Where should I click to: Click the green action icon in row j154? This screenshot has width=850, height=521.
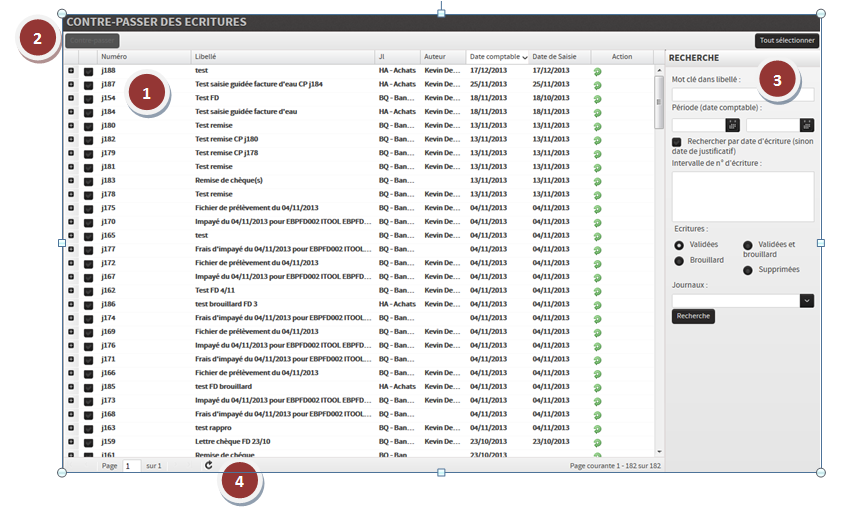[x=597, y=99]
